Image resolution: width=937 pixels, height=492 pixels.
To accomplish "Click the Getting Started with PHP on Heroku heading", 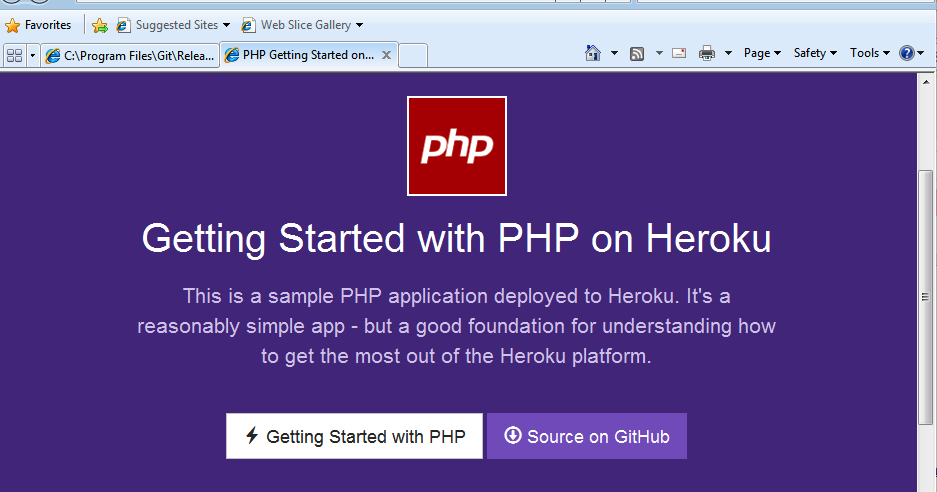I will [x=457, y=239].
